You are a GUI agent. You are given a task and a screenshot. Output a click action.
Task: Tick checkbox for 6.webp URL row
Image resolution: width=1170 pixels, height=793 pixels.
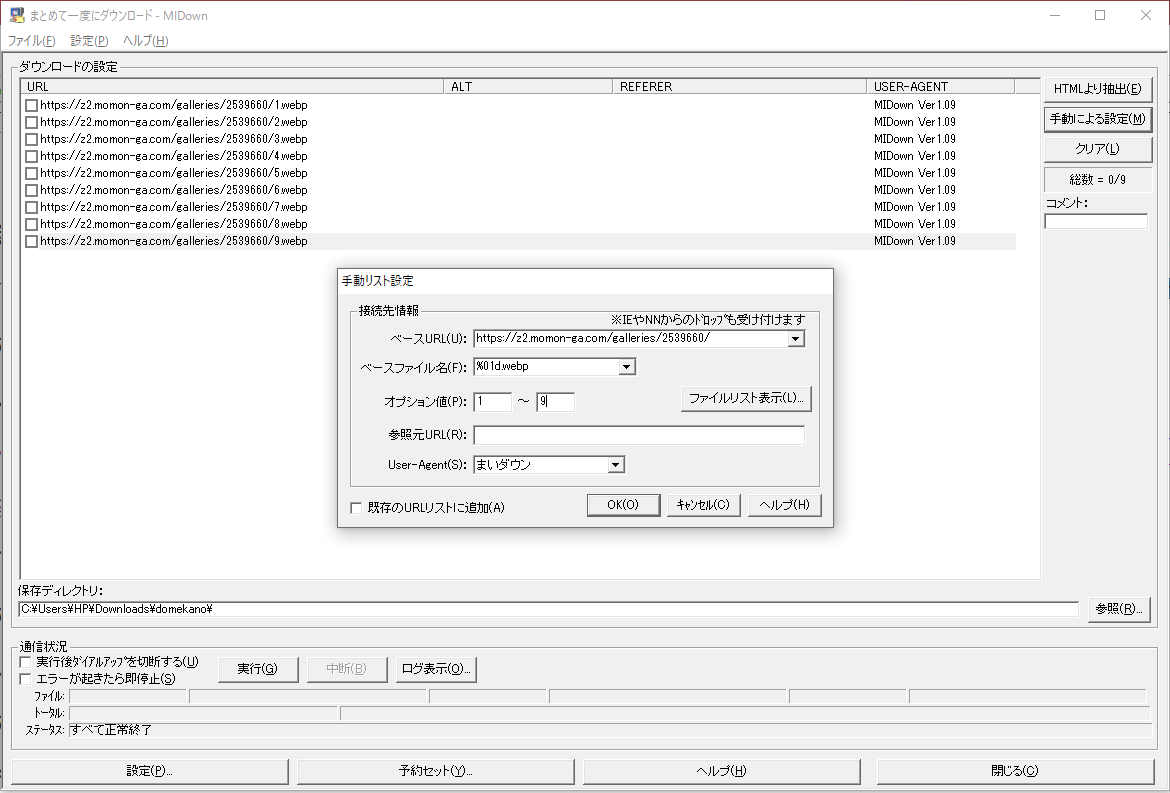[31, 191]
